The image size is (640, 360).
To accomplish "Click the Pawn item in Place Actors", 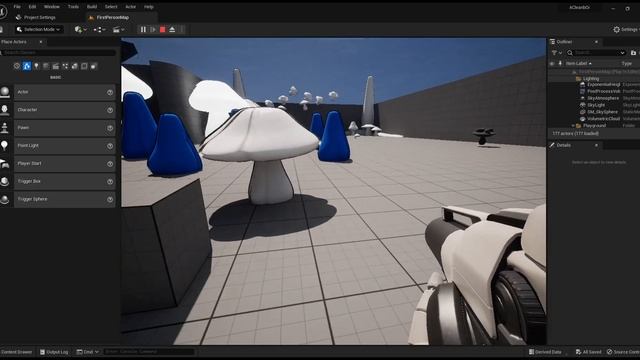I will click(65, 128).
